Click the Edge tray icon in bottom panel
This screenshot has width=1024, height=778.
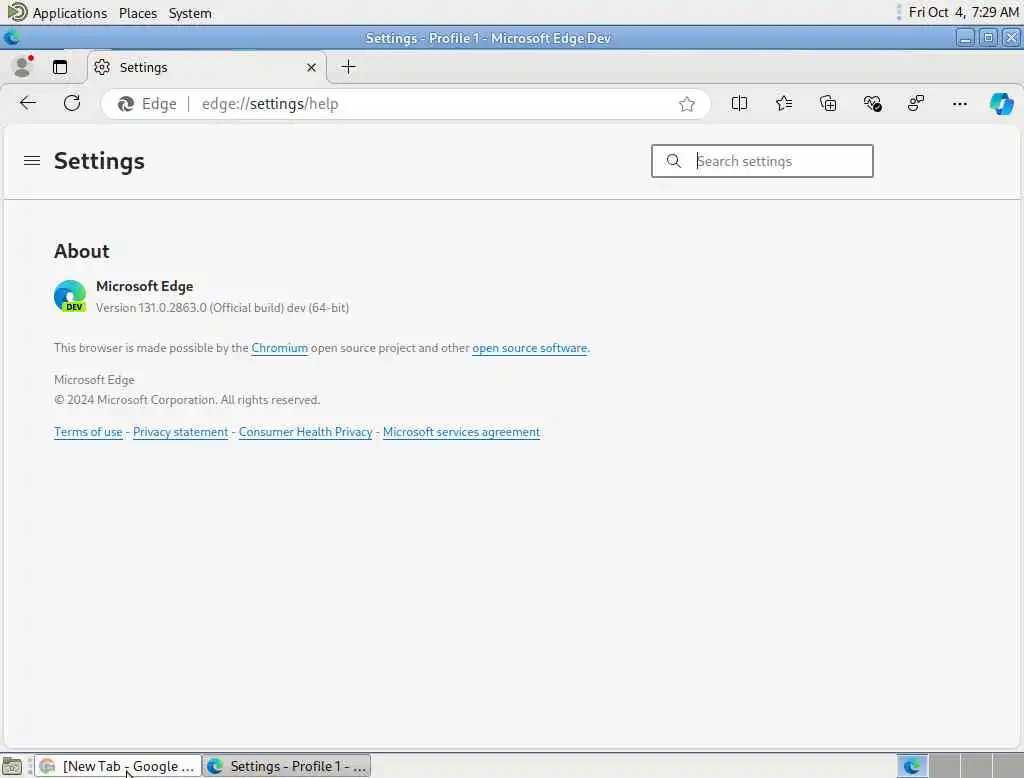pos(912,766)
